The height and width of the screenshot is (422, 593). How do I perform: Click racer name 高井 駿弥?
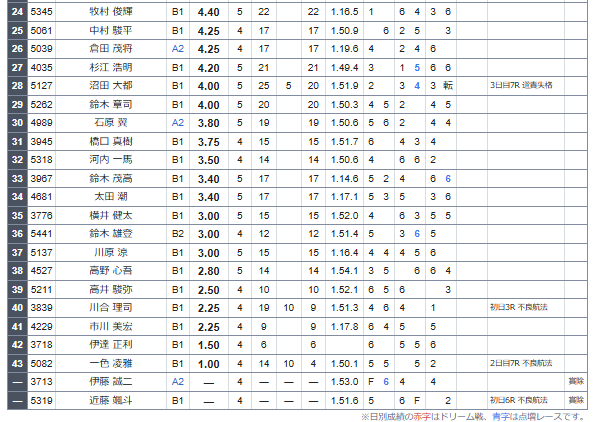coord(111,290)
